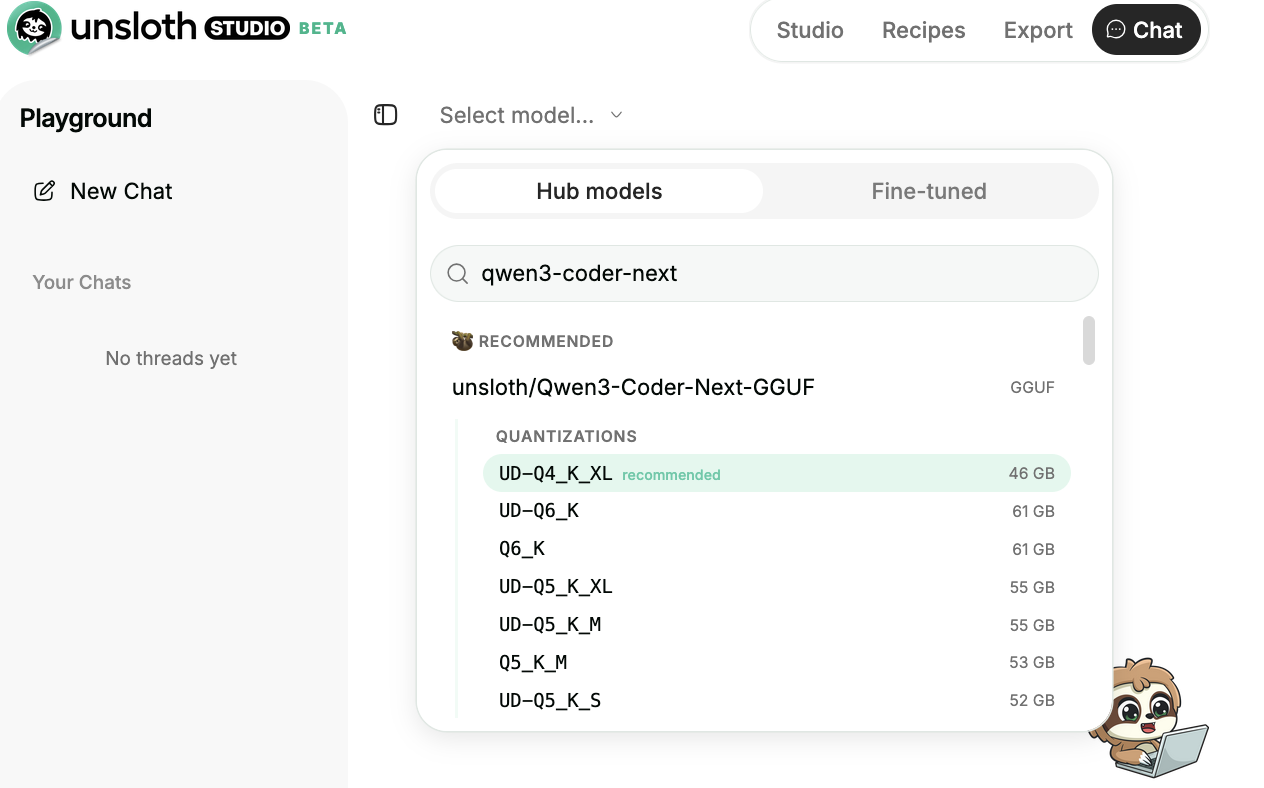
Task: Switch to the Fine-tuned tab
Action: 928,191
